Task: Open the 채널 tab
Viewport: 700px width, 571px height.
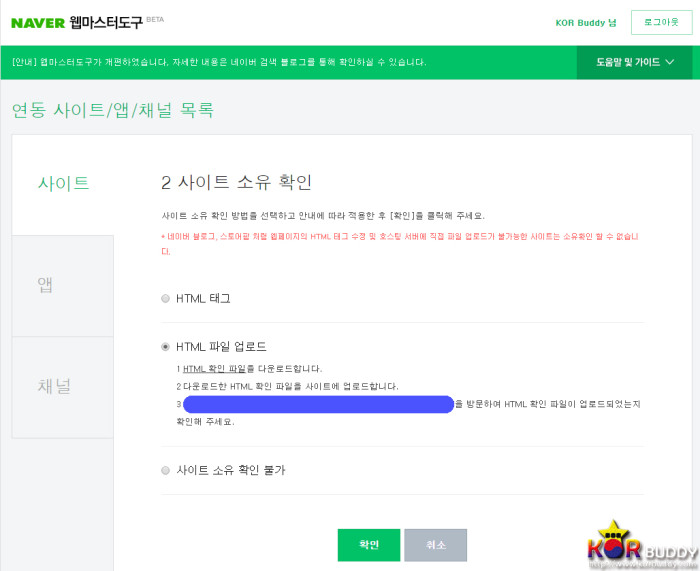Action: point(54,386)
